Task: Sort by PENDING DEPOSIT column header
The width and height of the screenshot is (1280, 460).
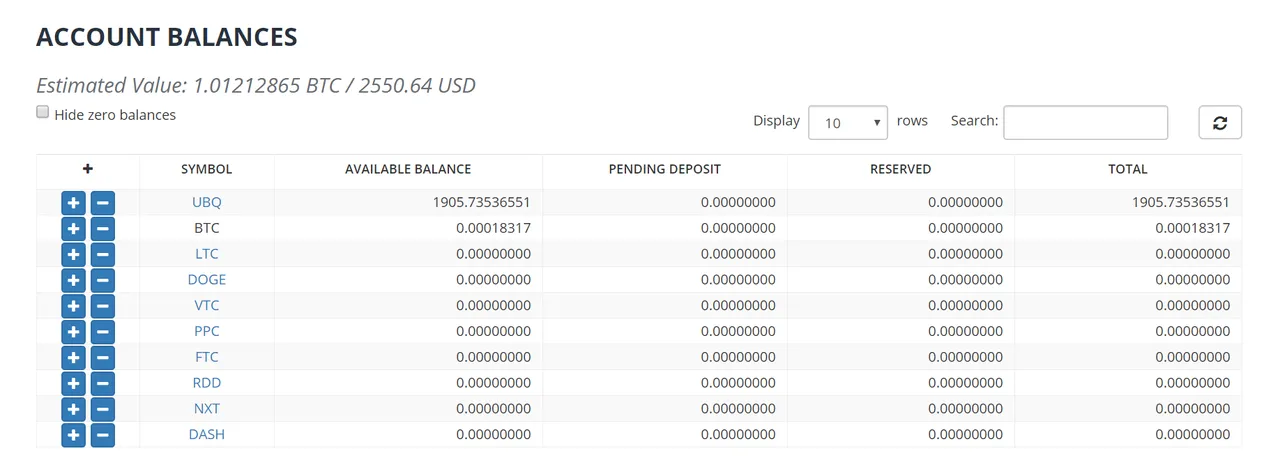Action: click(x=665, y=169)
